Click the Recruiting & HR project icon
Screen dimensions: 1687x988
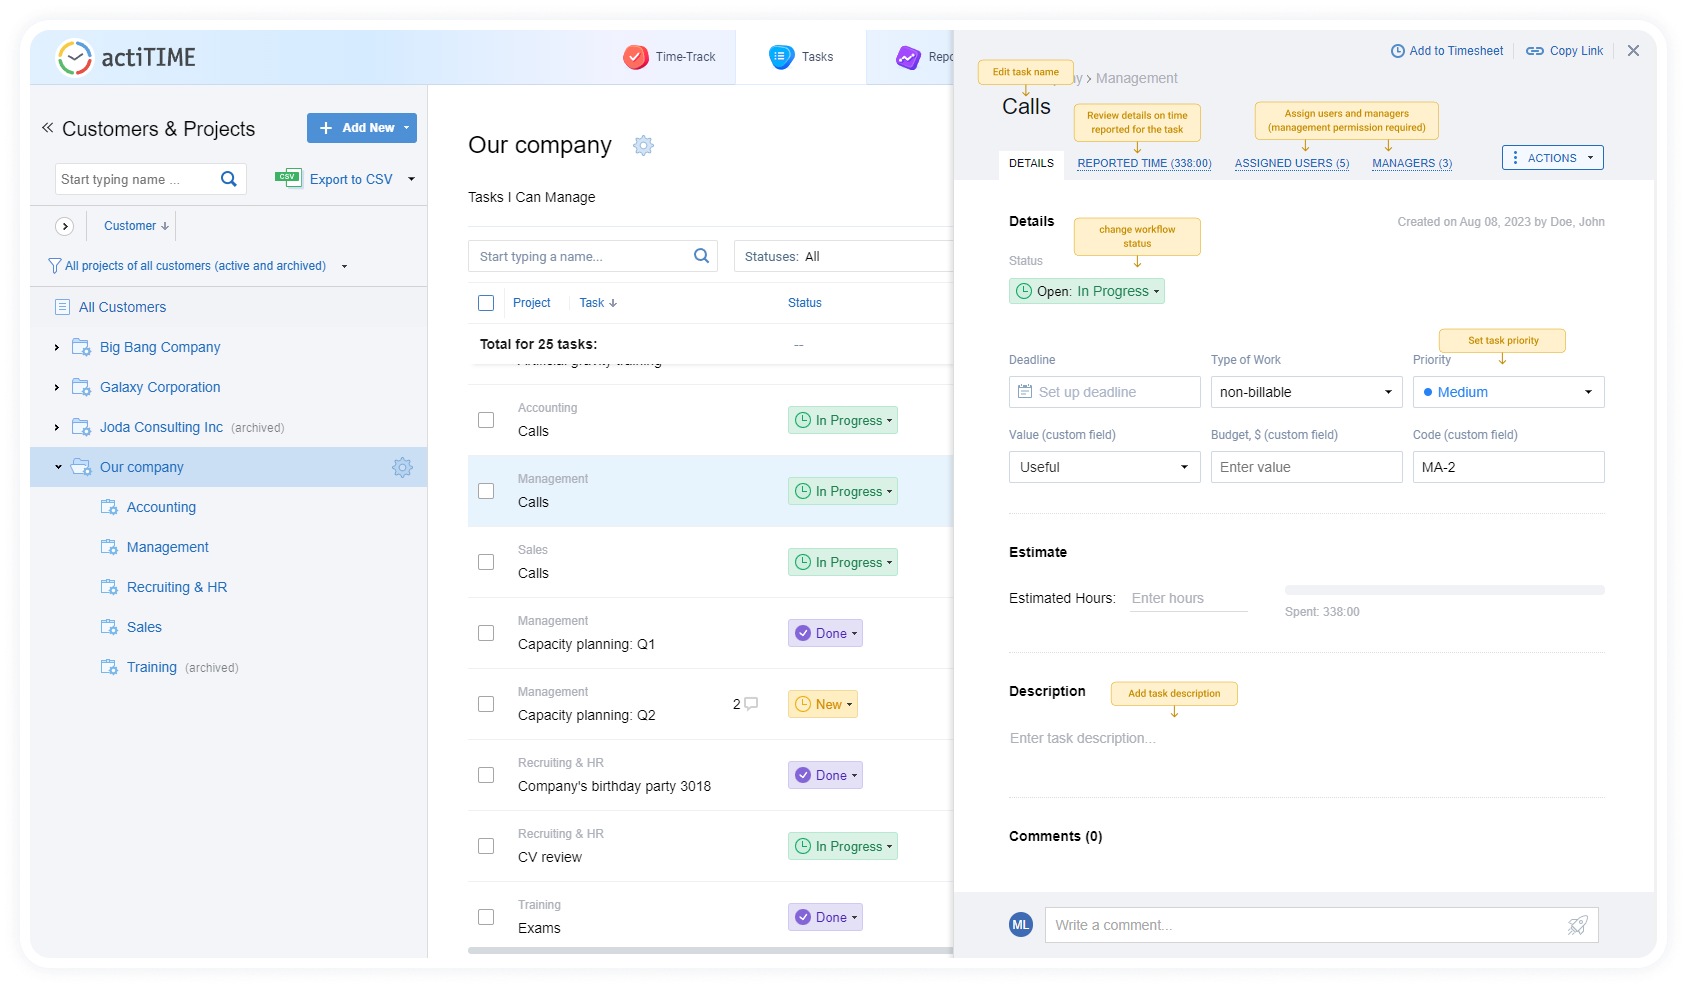tap(109, 587)
